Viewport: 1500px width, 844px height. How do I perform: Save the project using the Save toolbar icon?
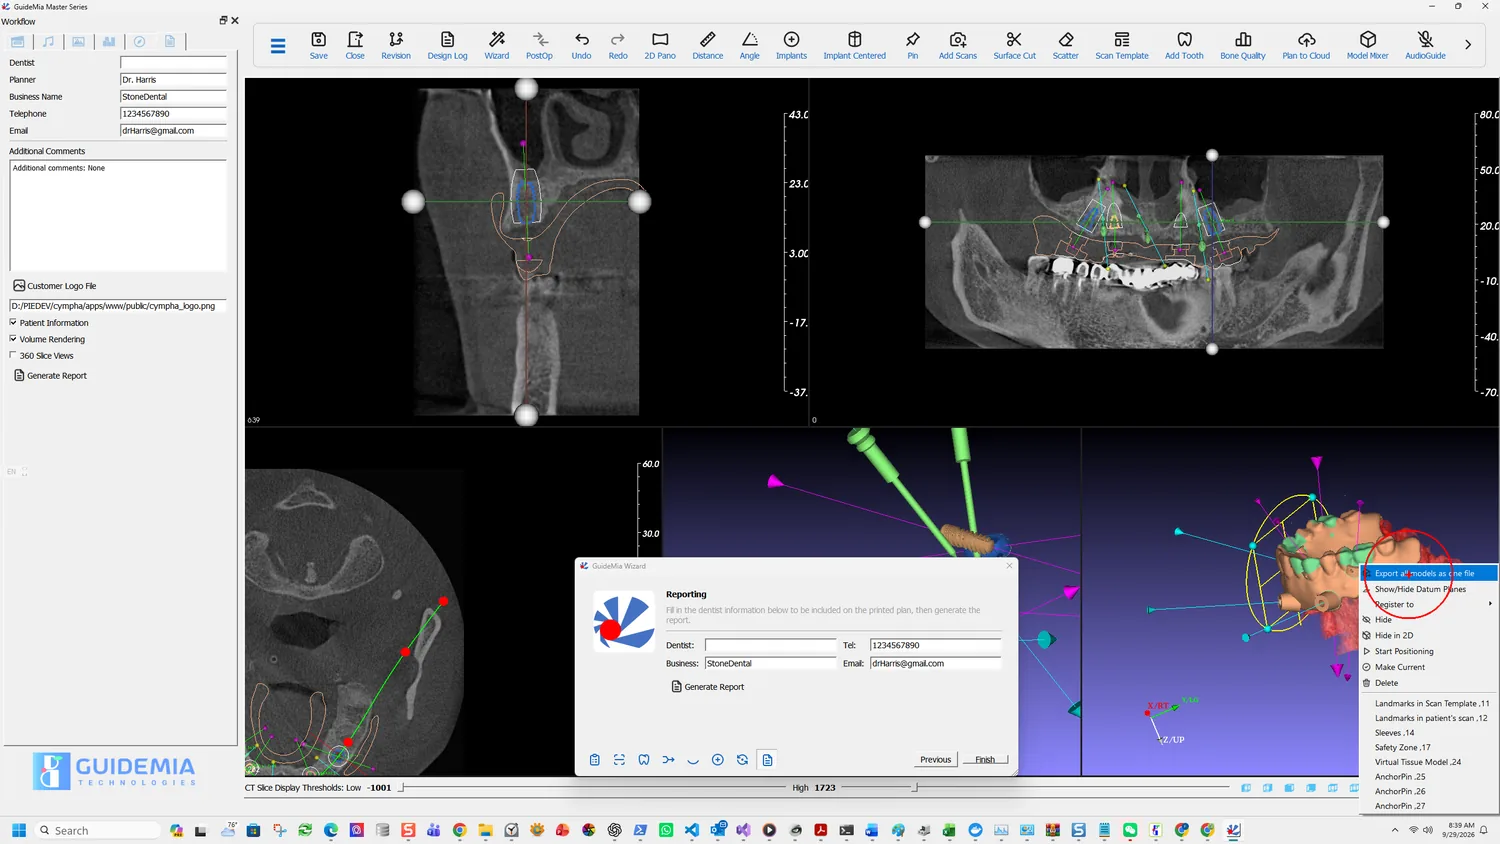tap(318, 45)
